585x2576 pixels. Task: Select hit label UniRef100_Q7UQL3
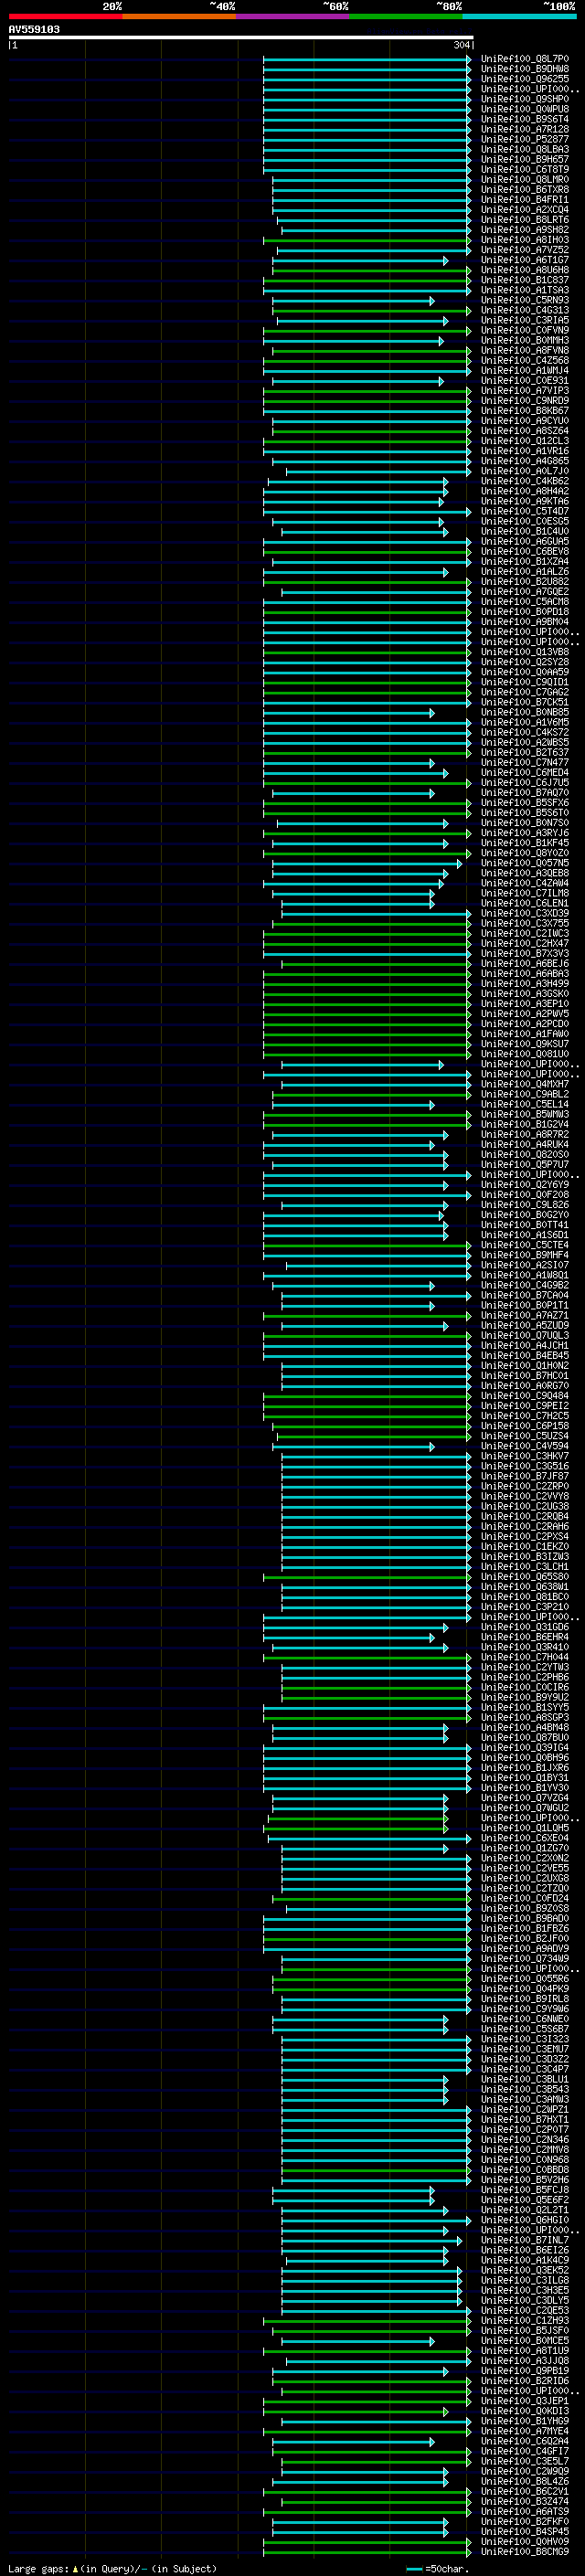coord(524,1336)
